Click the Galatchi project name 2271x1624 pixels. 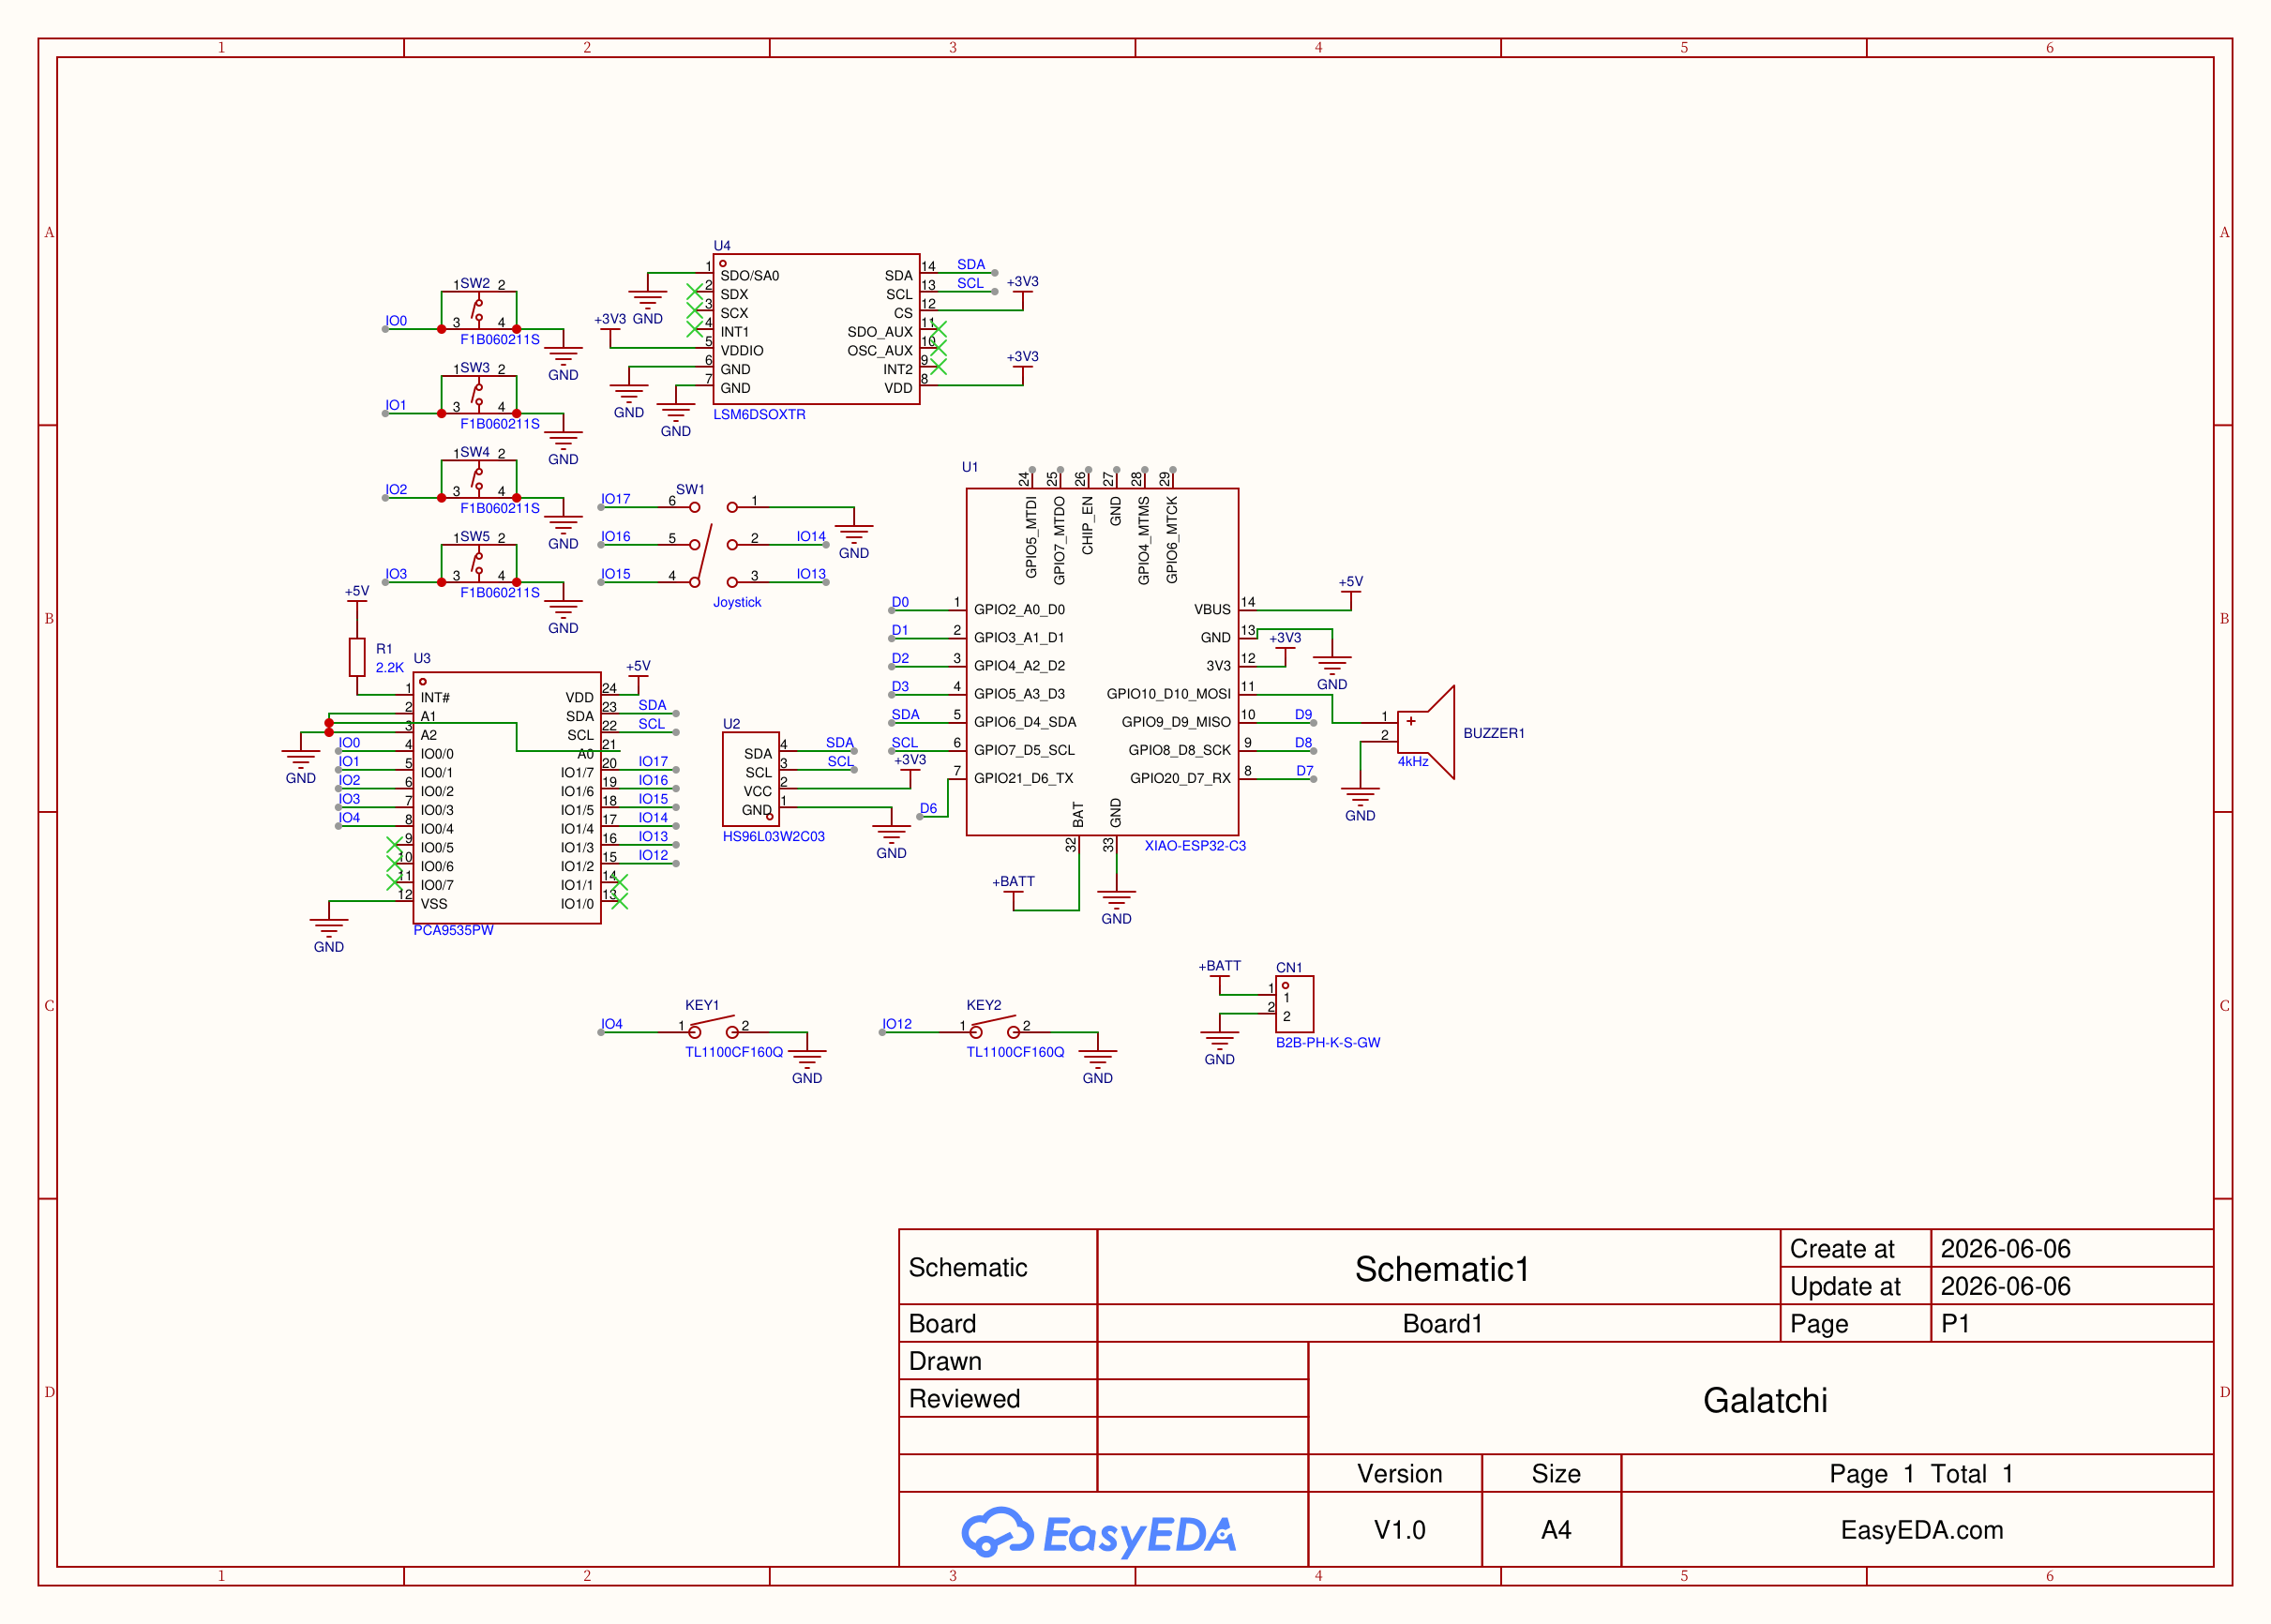[x=1765, y=1400]
